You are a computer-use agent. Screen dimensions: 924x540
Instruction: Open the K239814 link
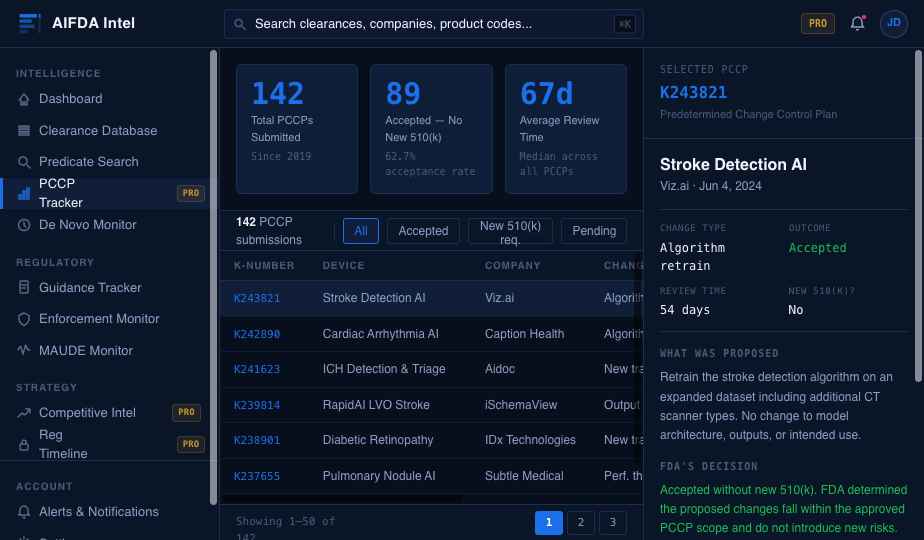pyautogui.click(x=256, y=405)
